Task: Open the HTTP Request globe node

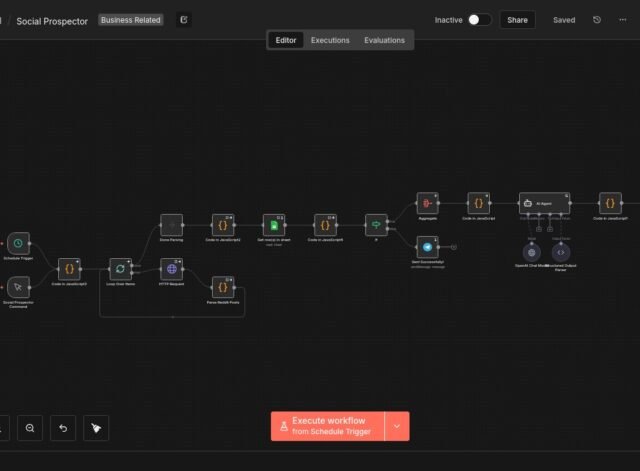Action: [x=172, y=269]
